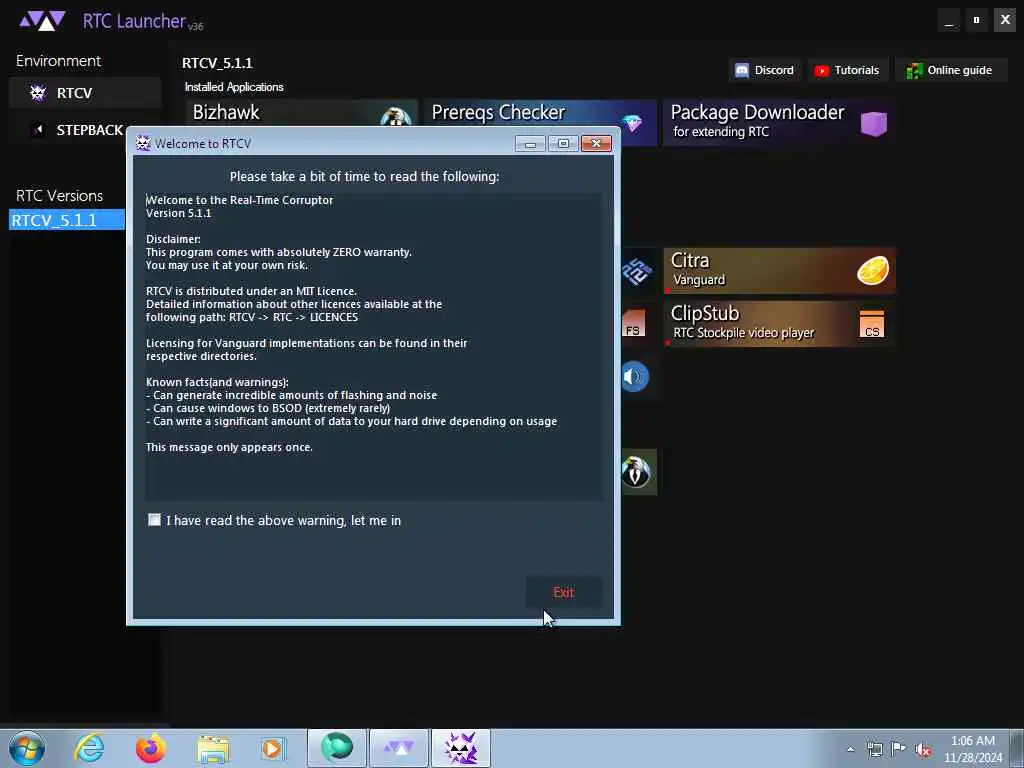
Task: Click the STEPBACK arrow icon in sidebar
Action: point(39,129)
